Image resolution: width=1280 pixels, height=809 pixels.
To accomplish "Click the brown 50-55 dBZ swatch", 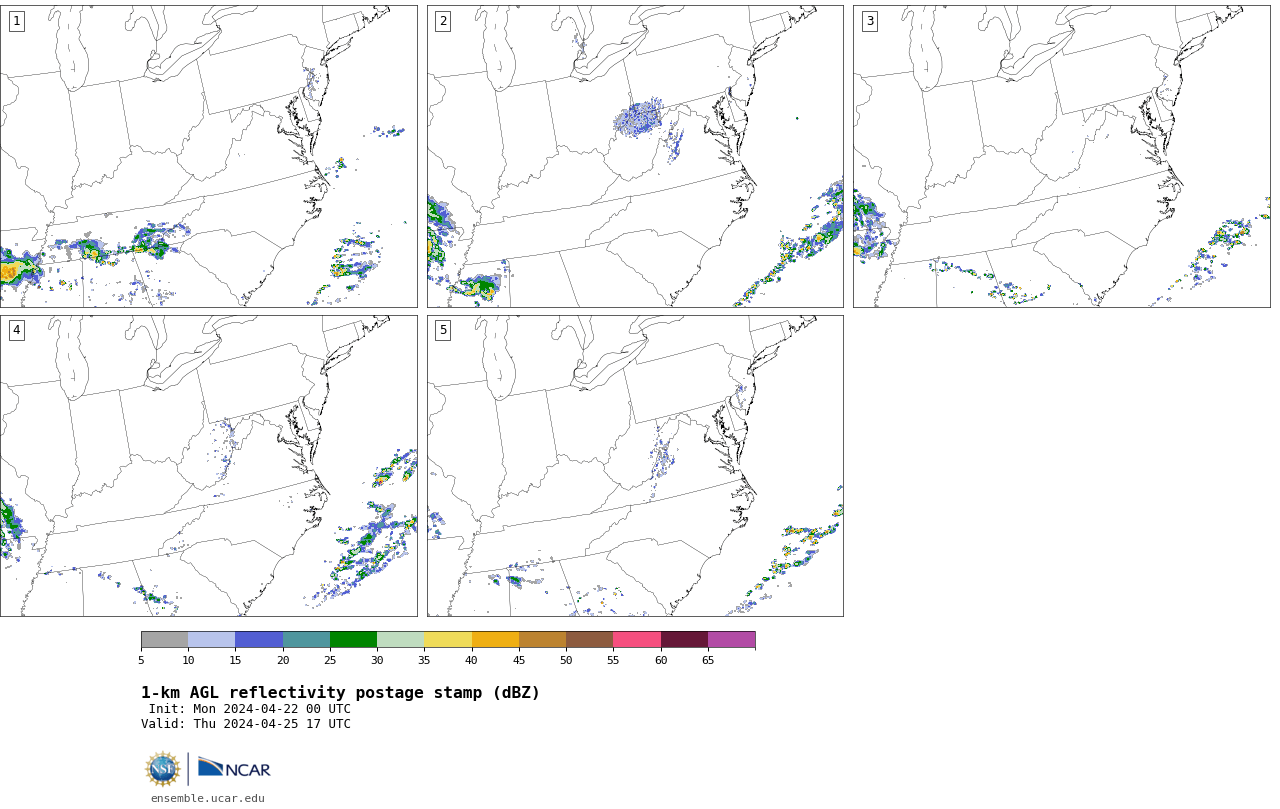I will [x=590, y=640].
